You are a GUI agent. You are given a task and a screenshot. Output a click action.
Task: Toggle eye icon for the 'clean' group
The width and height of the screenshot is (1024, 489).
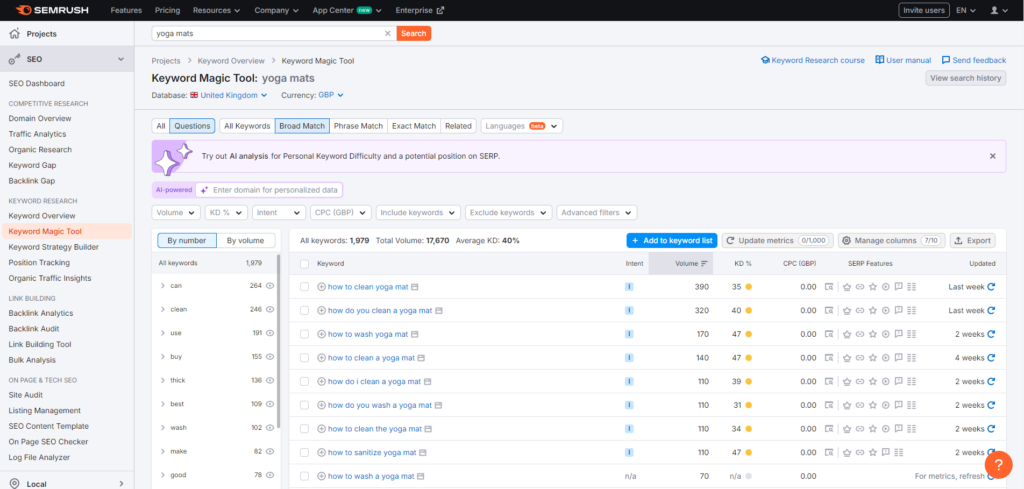click(x=270, y=309)
